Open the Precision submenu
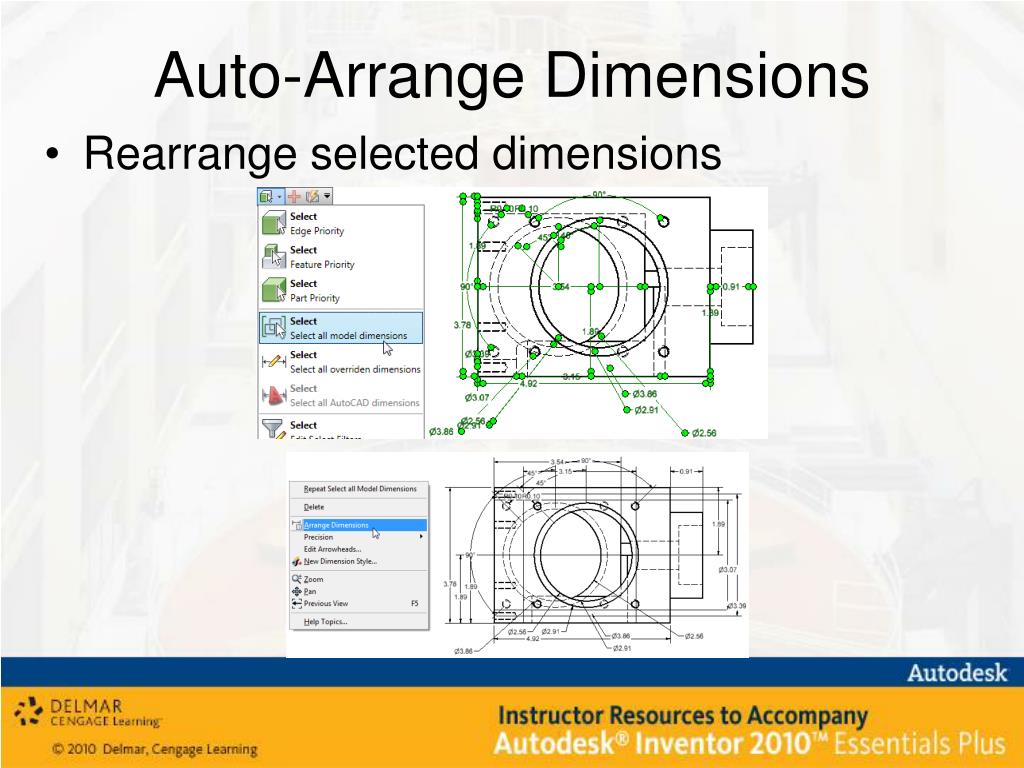This screenshot has height=768, width=1024. (x=360, y=537)
